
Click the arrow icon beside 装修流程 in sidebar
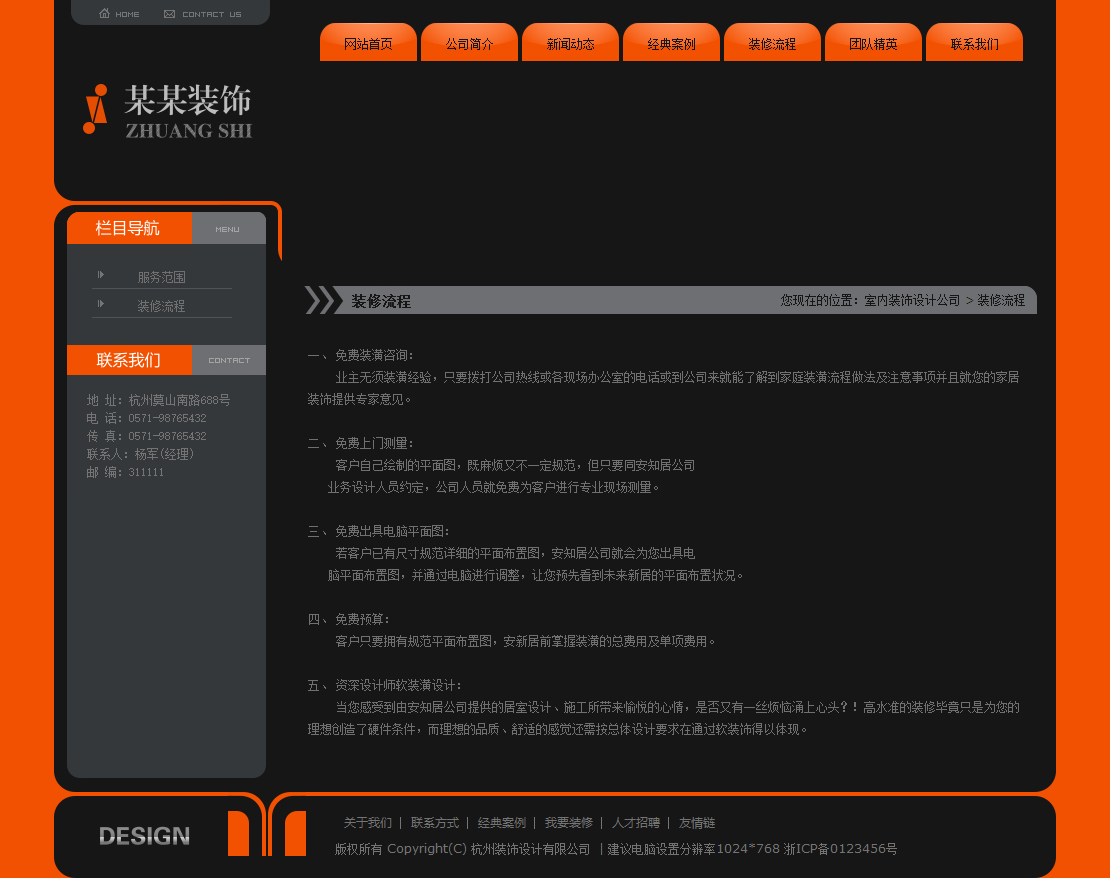101,304
